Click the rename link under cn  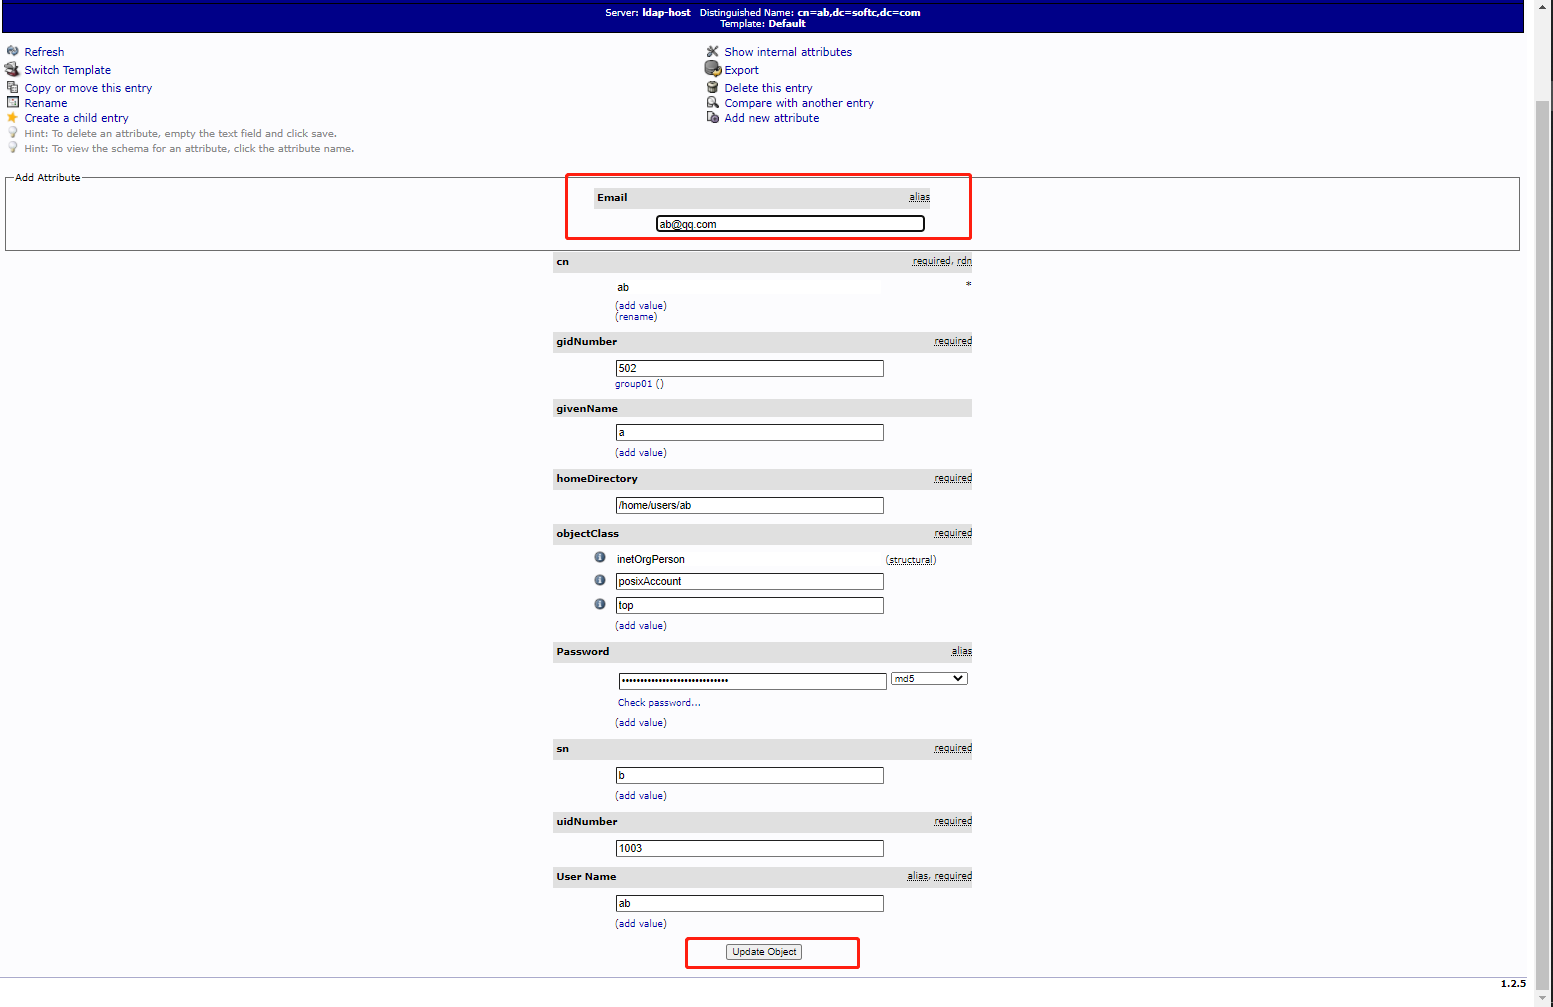pyautogui.click(x=637, y=316)
